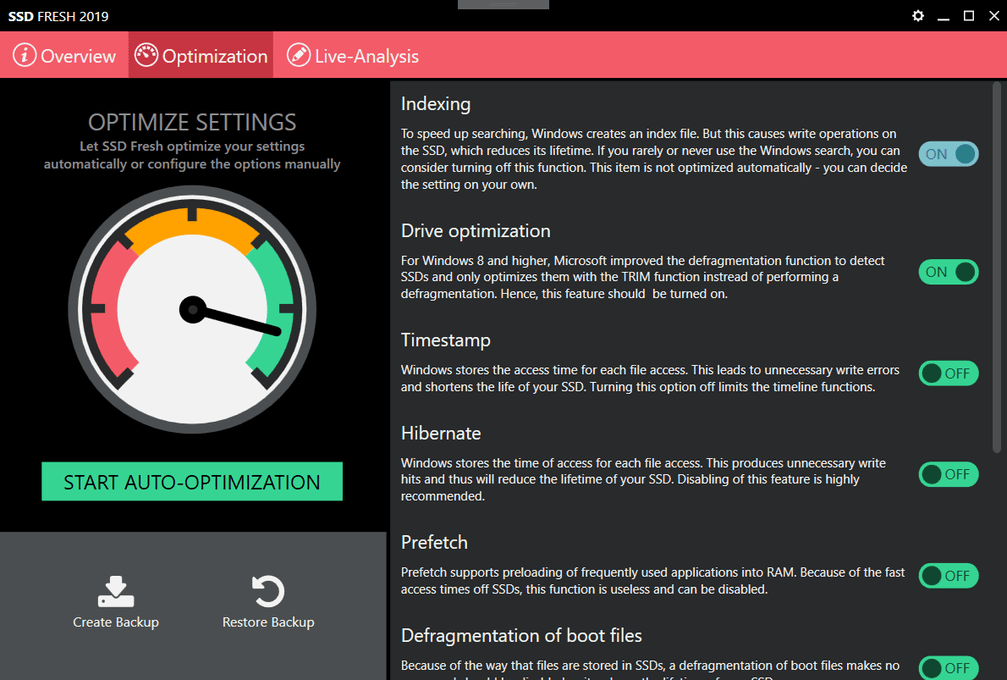Click the Create Backup label

(116, 622)
